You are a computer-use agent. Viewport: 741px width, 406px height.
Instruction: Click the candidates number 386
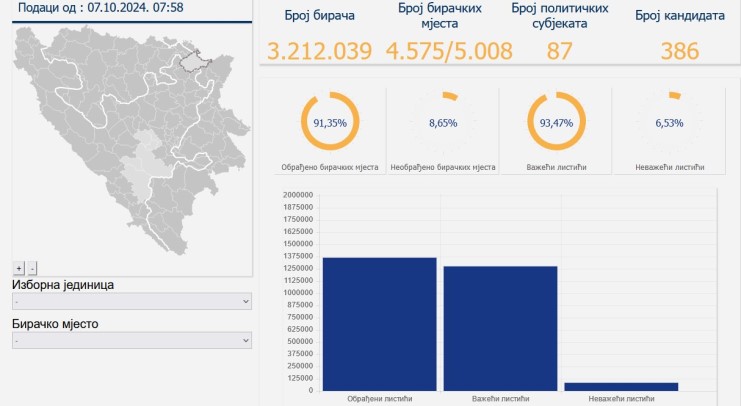point(680,51)
